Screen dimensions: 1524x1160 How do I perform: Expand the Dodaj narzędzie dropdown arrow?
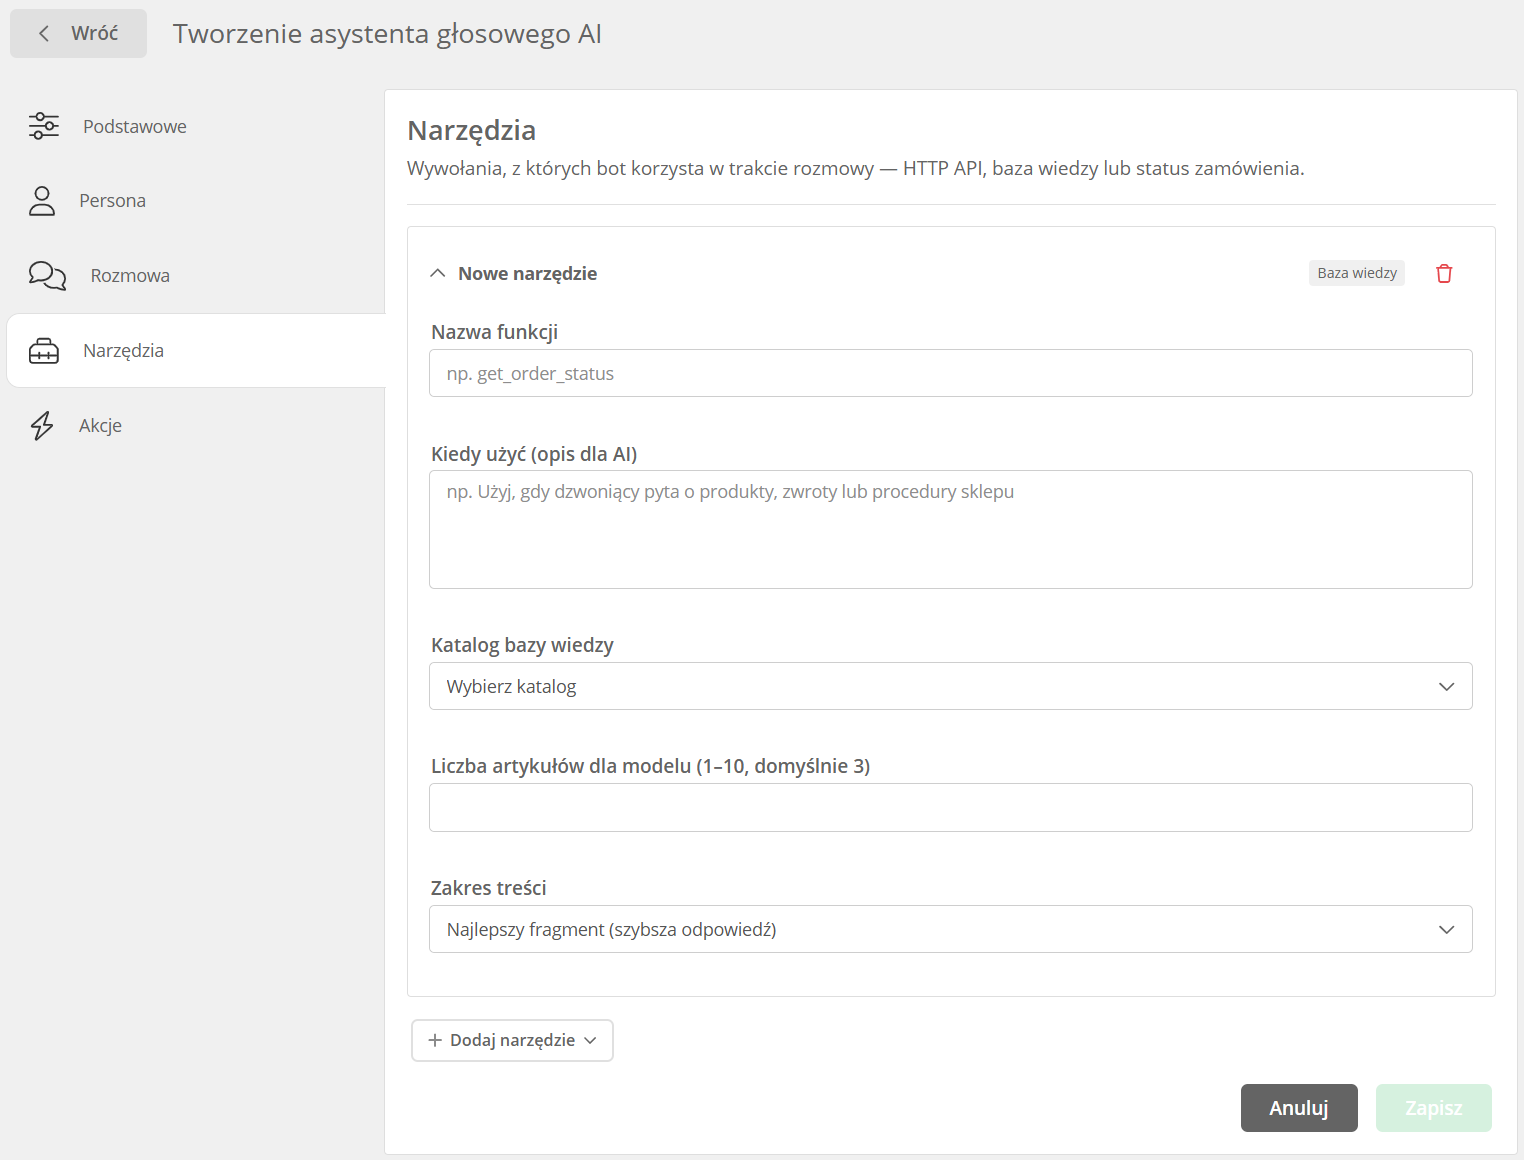tap(590, 1040)
